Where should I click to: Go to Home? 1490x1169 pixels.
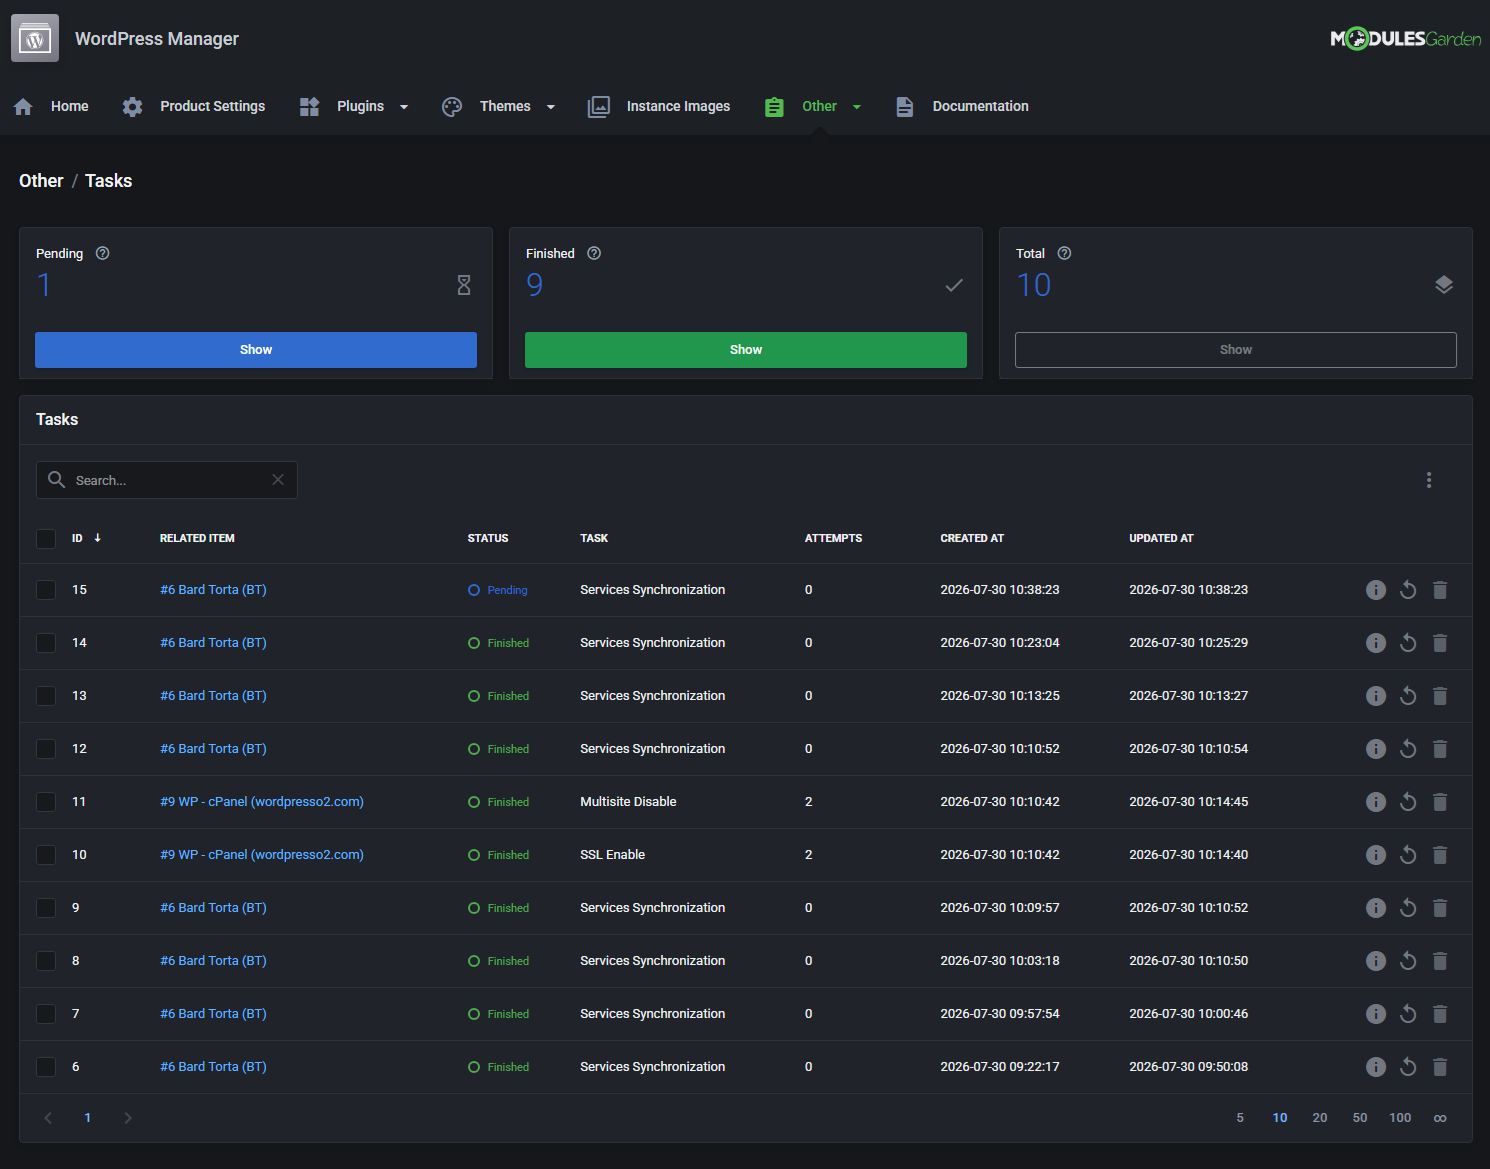click(x=52, y=106)
